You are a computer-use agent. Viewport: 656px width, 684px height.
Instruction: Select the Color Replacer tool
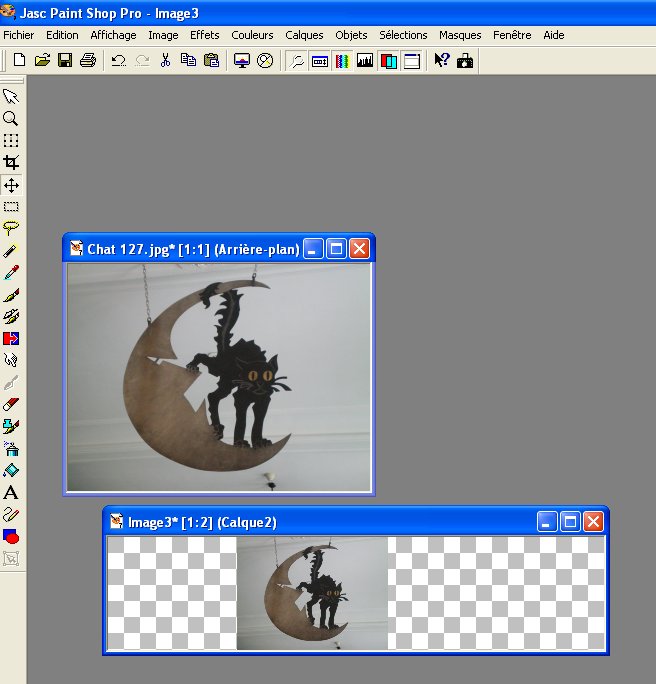click(11, 339)
